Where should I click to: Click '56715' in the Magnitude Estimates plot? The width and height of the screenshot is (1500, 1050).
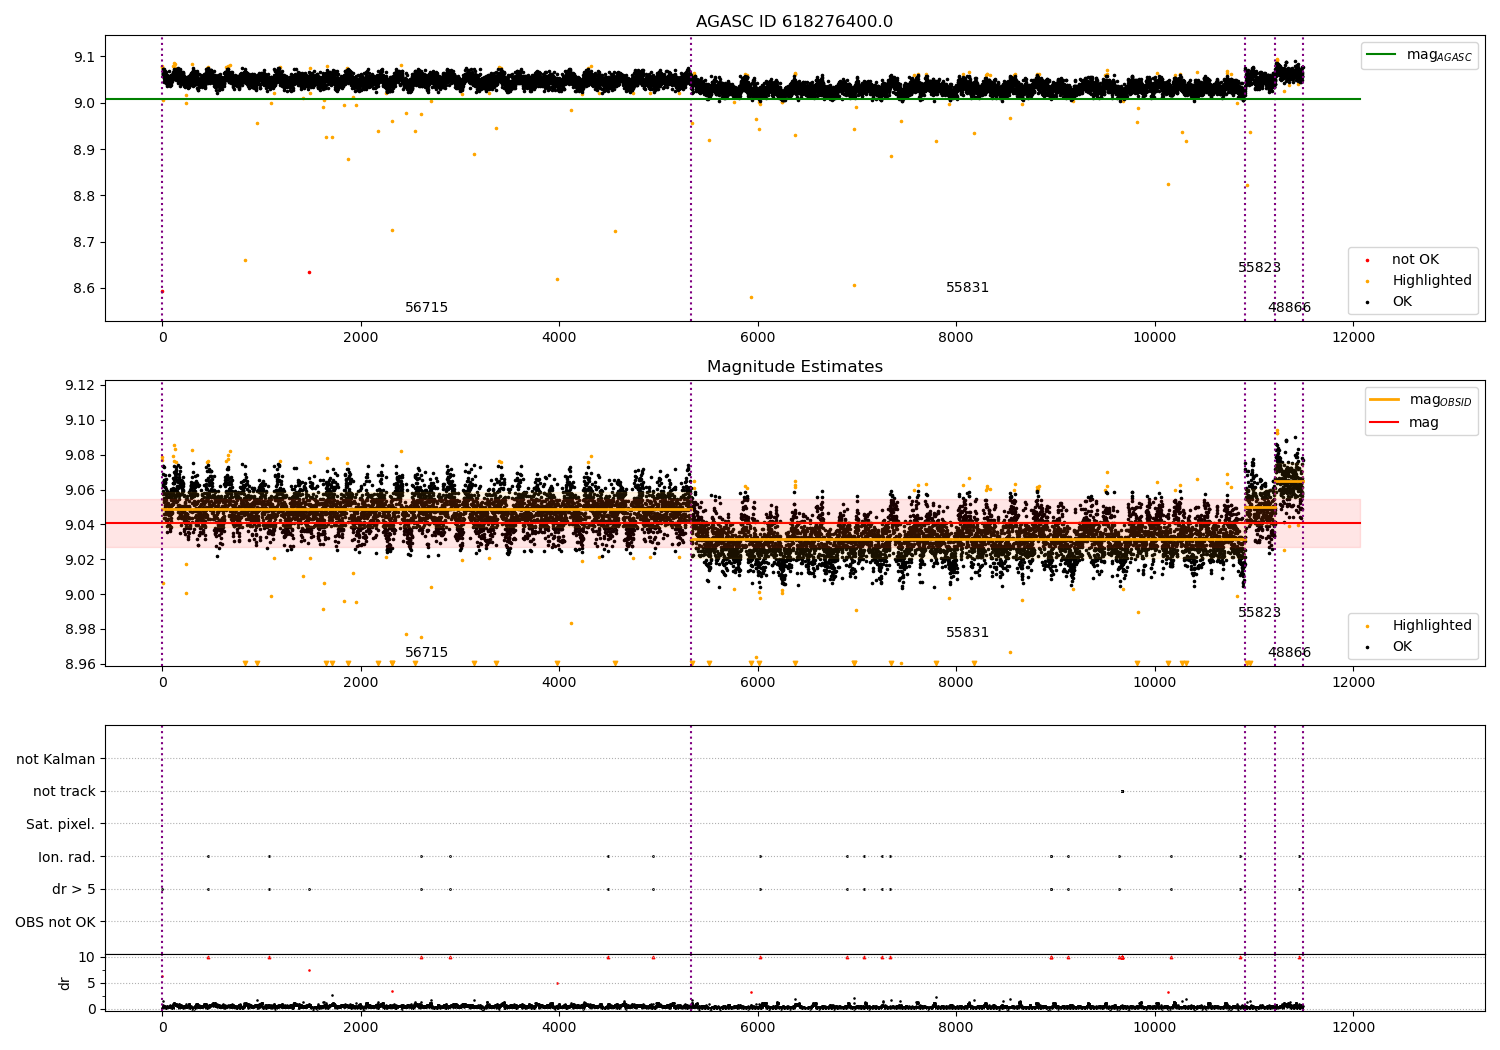point(426,653)
